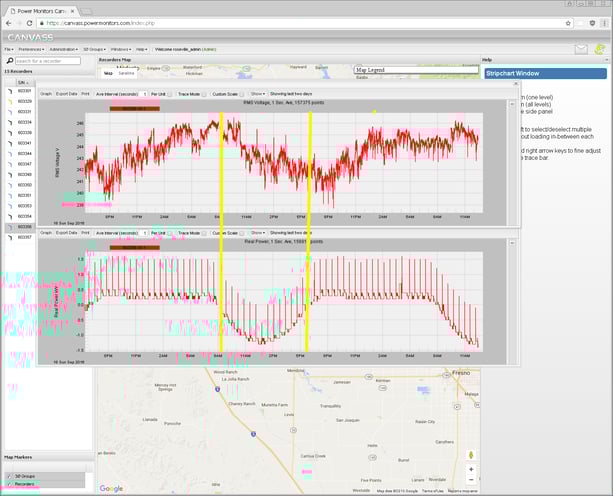613x496 pixels.
Task: Click the first yellow trace bar on voltage chart
Action: 221,163
